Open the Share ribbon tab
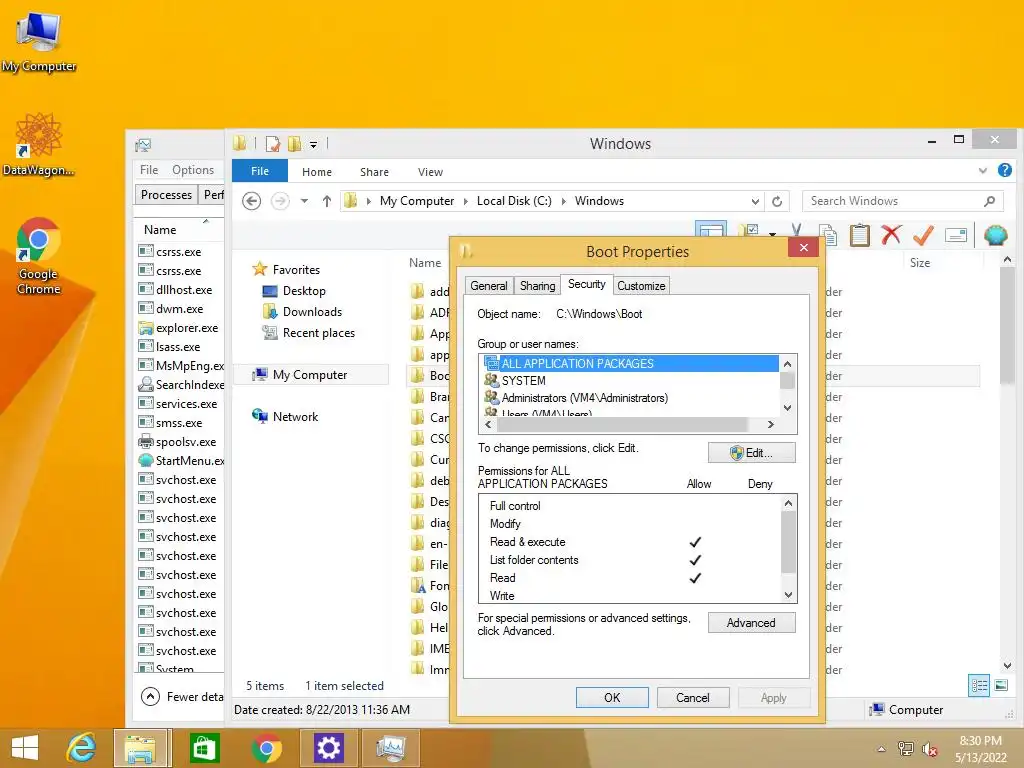This screenshot has width=1024, height=768. click(x=374, y=172)
